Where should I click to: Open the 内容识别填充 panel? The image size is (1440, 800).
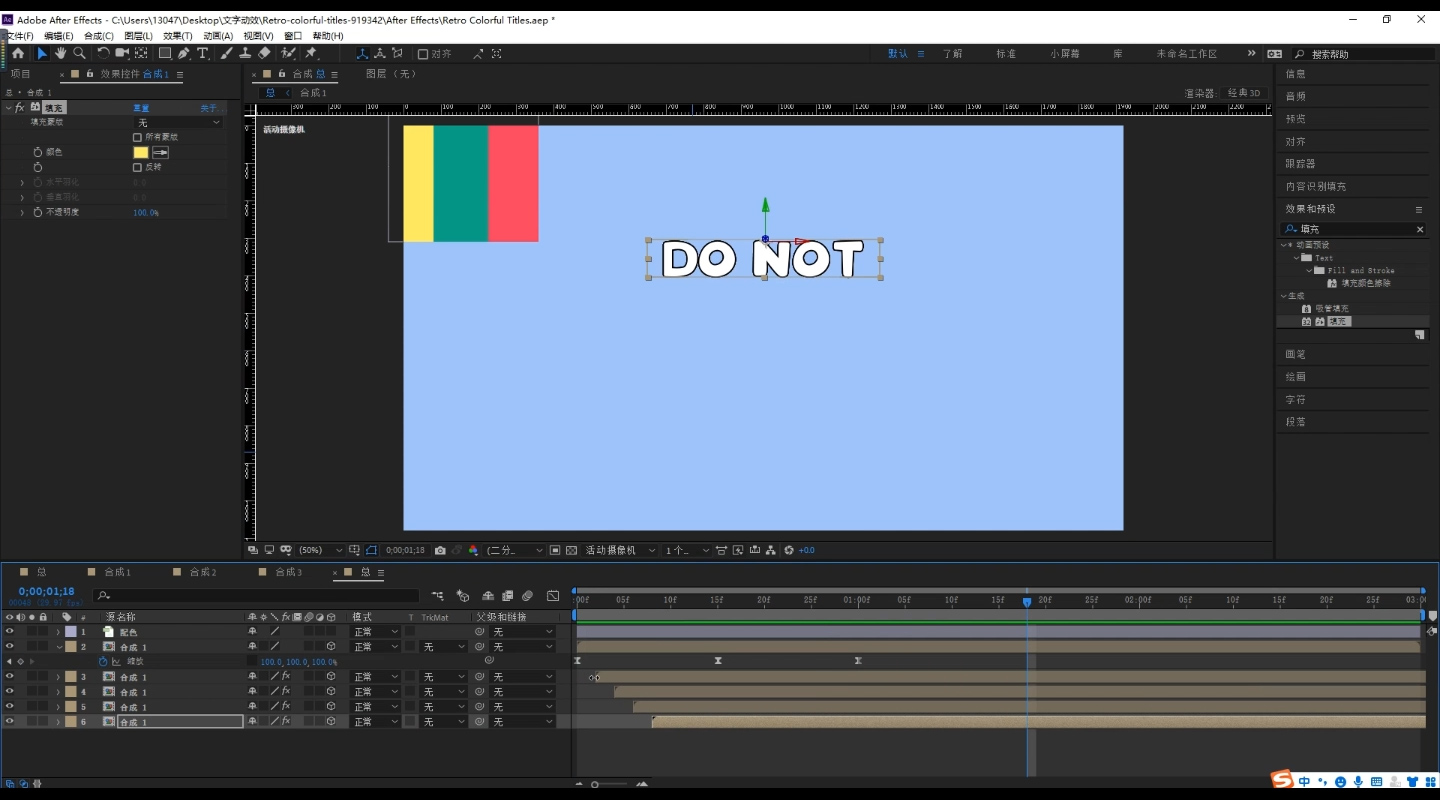(1315, 186)
